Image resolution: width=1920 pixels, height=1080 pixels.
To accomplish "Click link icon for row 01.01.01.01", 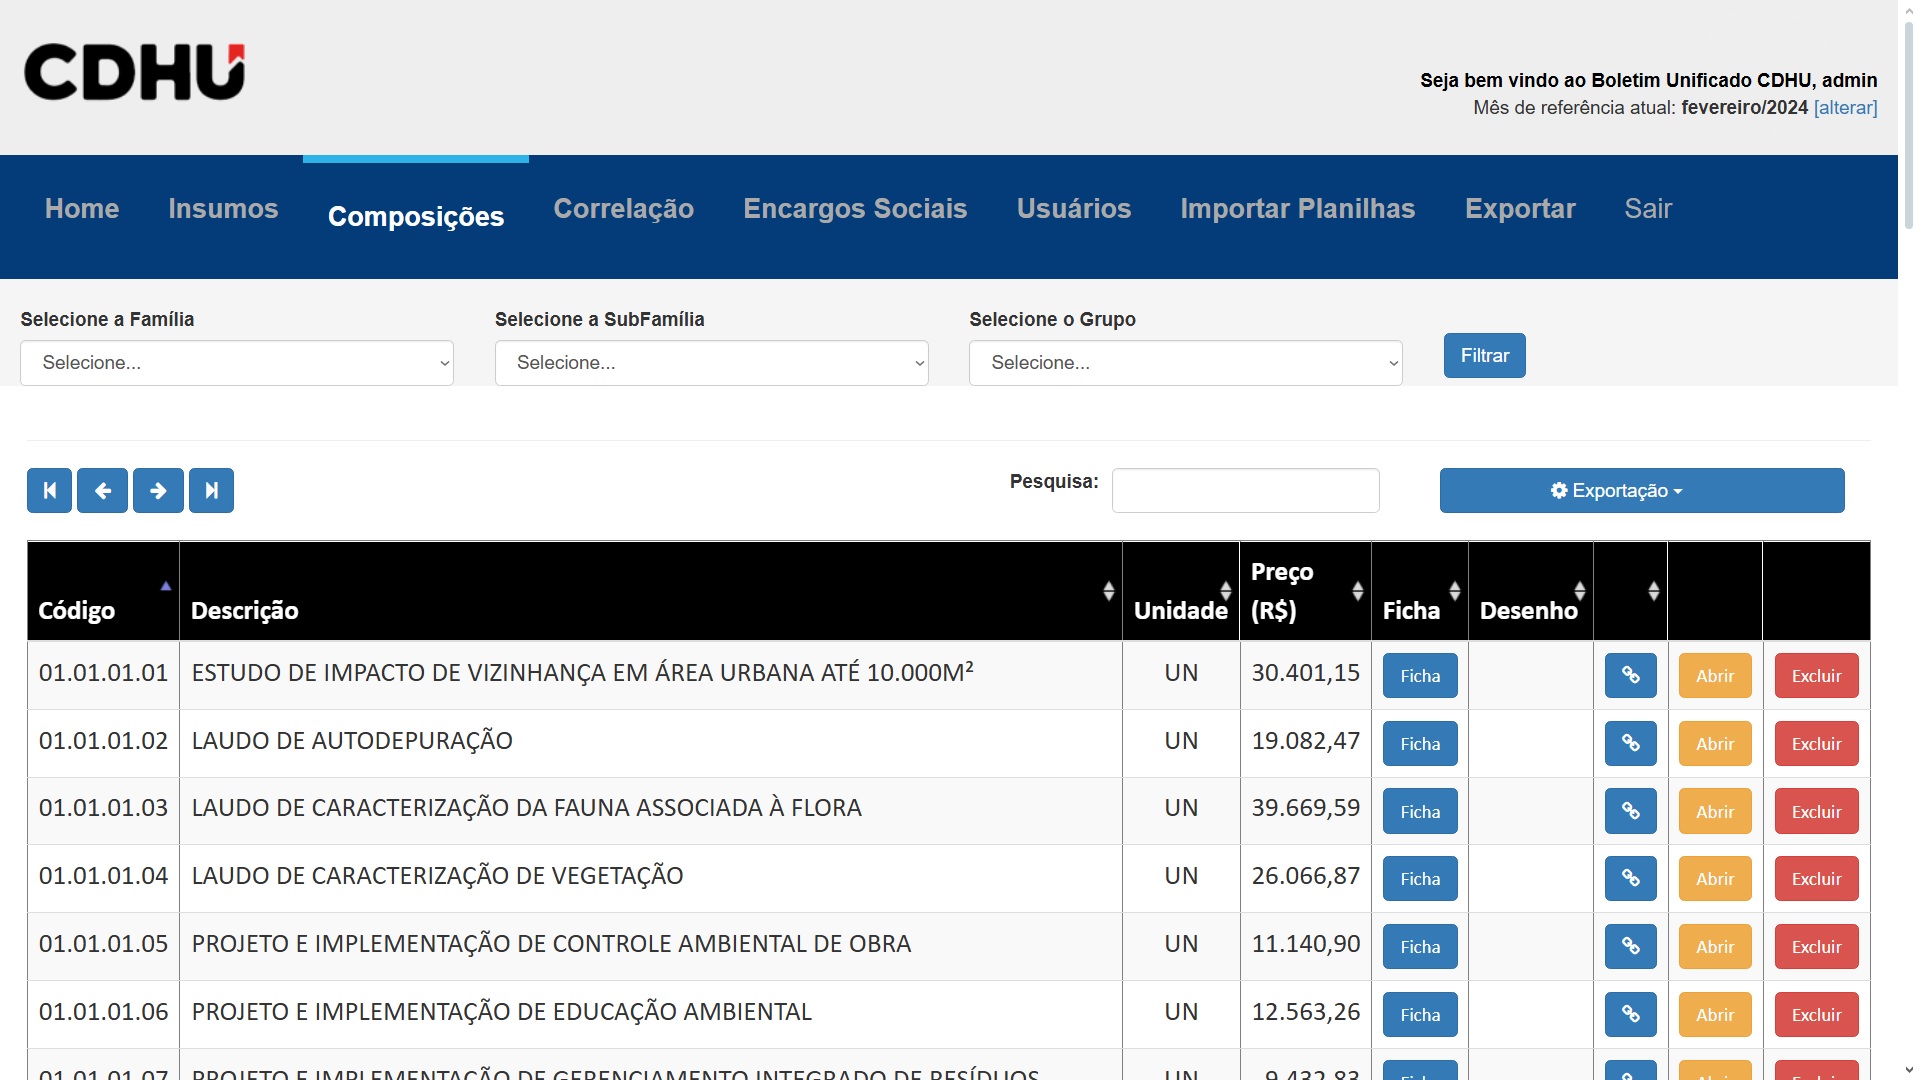I will pos(1630,676).
